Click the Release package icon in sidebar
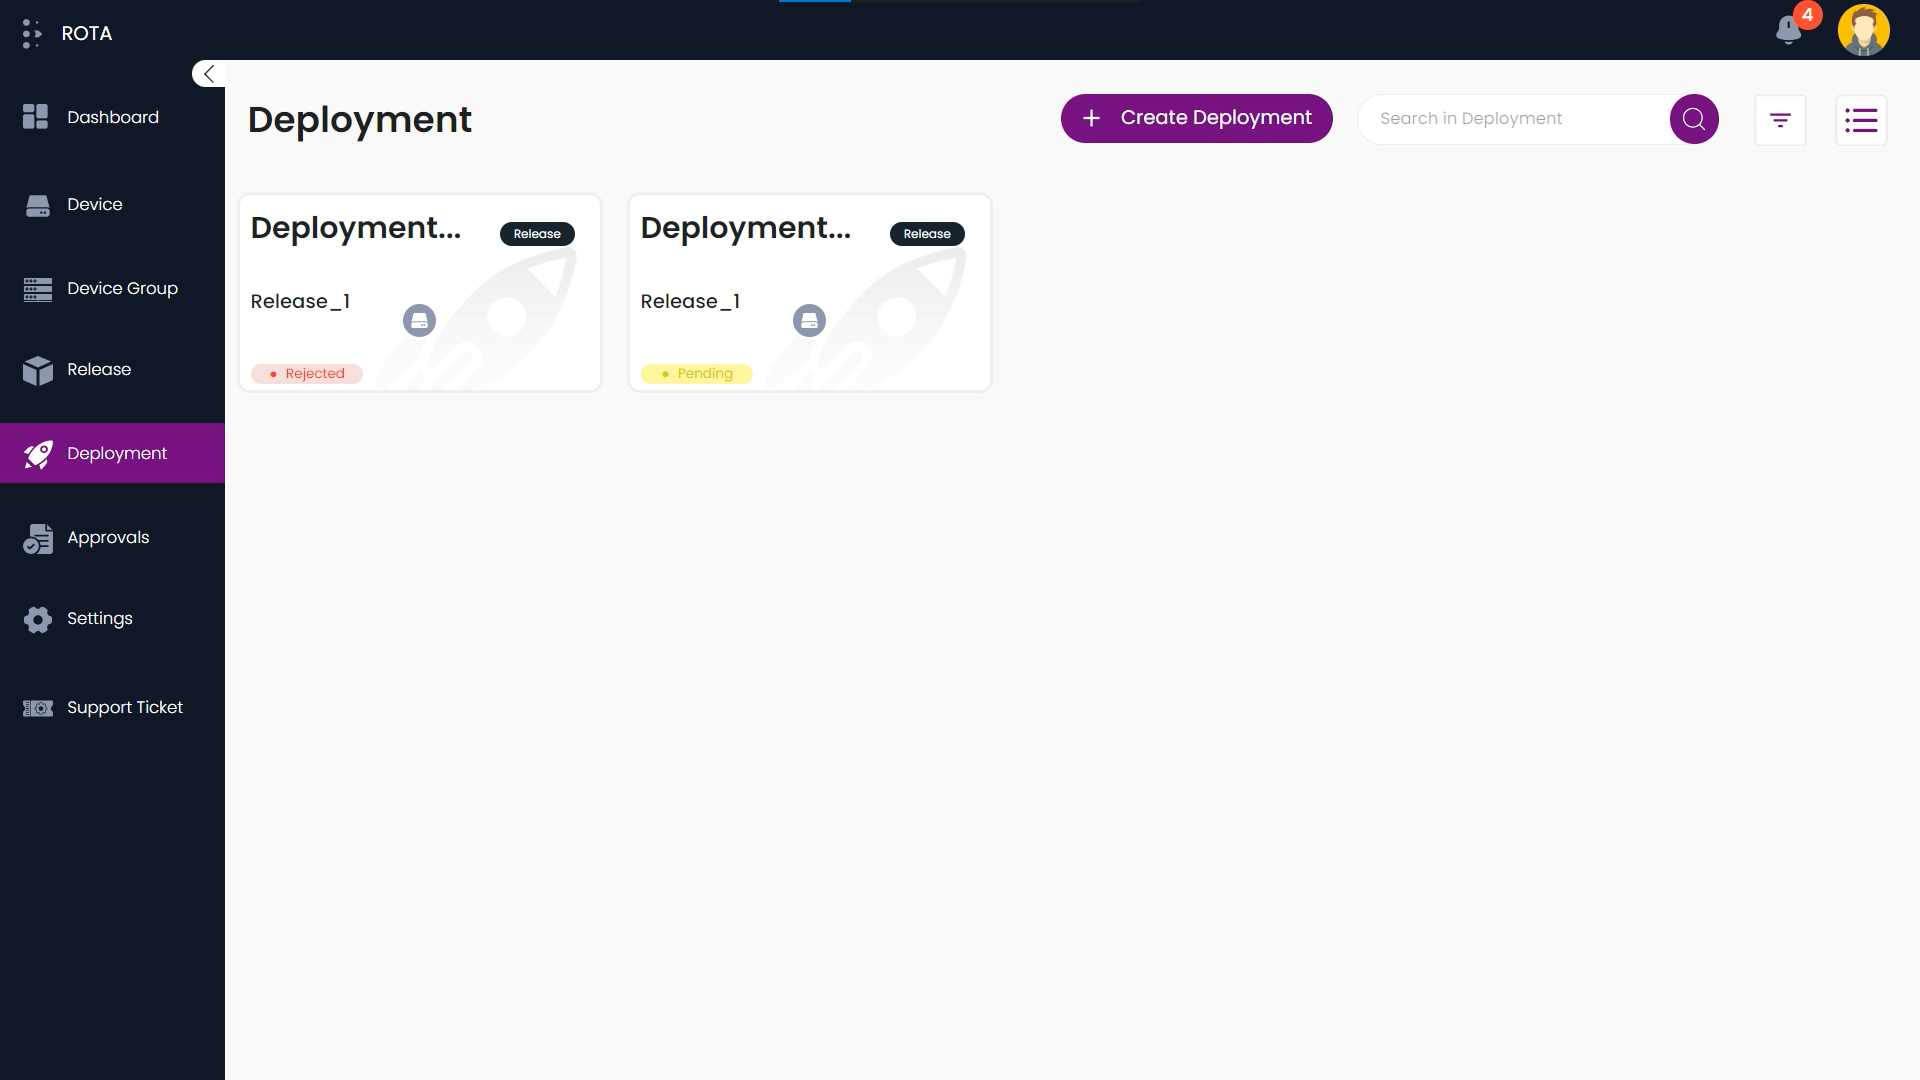 [37, 370]
